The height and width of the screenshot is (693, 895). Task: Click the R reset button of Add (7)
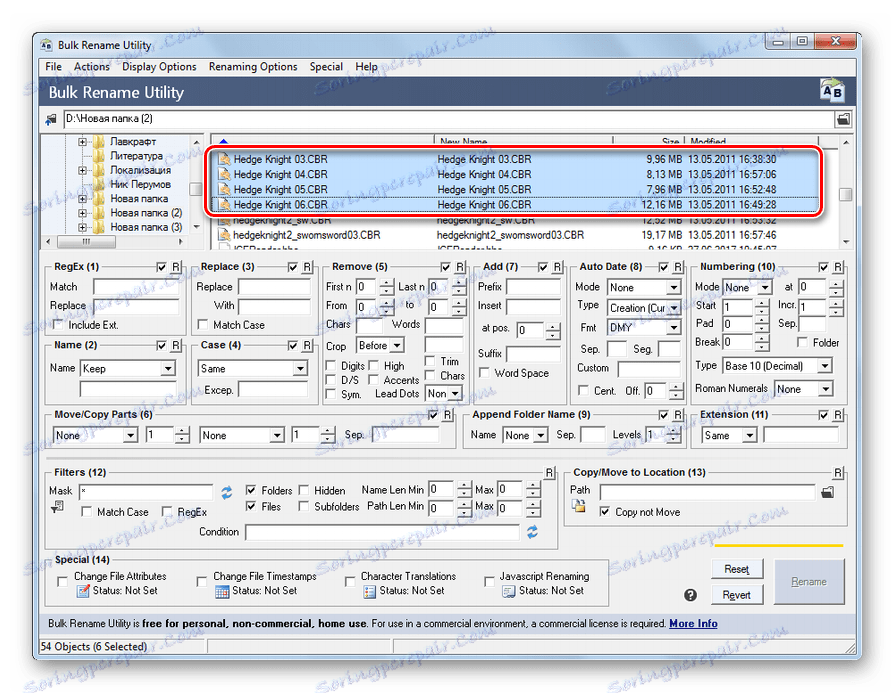tap(557, 267)
